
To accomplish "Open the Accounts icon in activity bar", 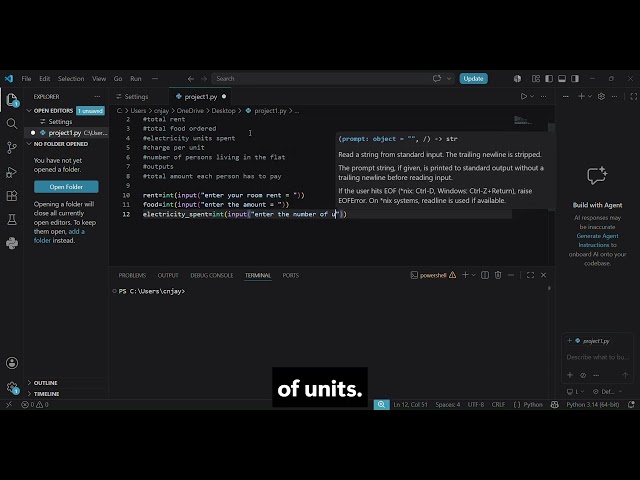I will click(x=12, y=363).
